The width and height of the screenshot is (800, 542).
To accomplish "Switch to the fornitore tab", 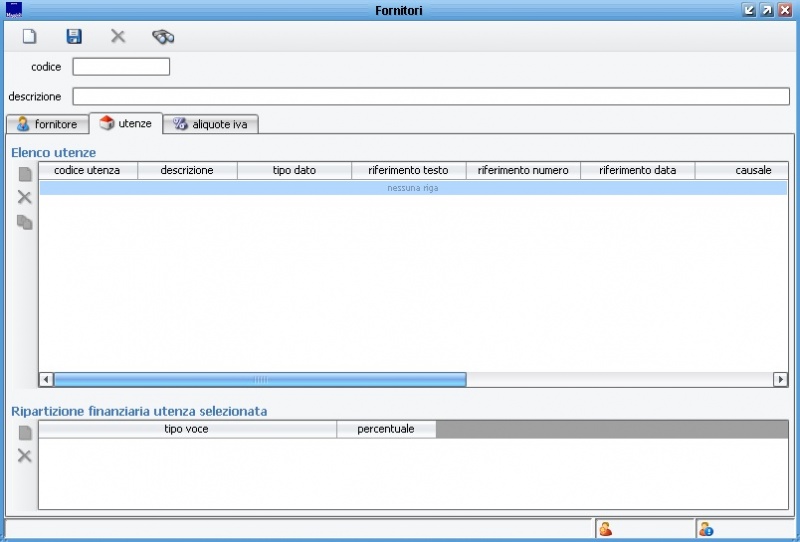I will pyautogui.click(x=47, y=124).
